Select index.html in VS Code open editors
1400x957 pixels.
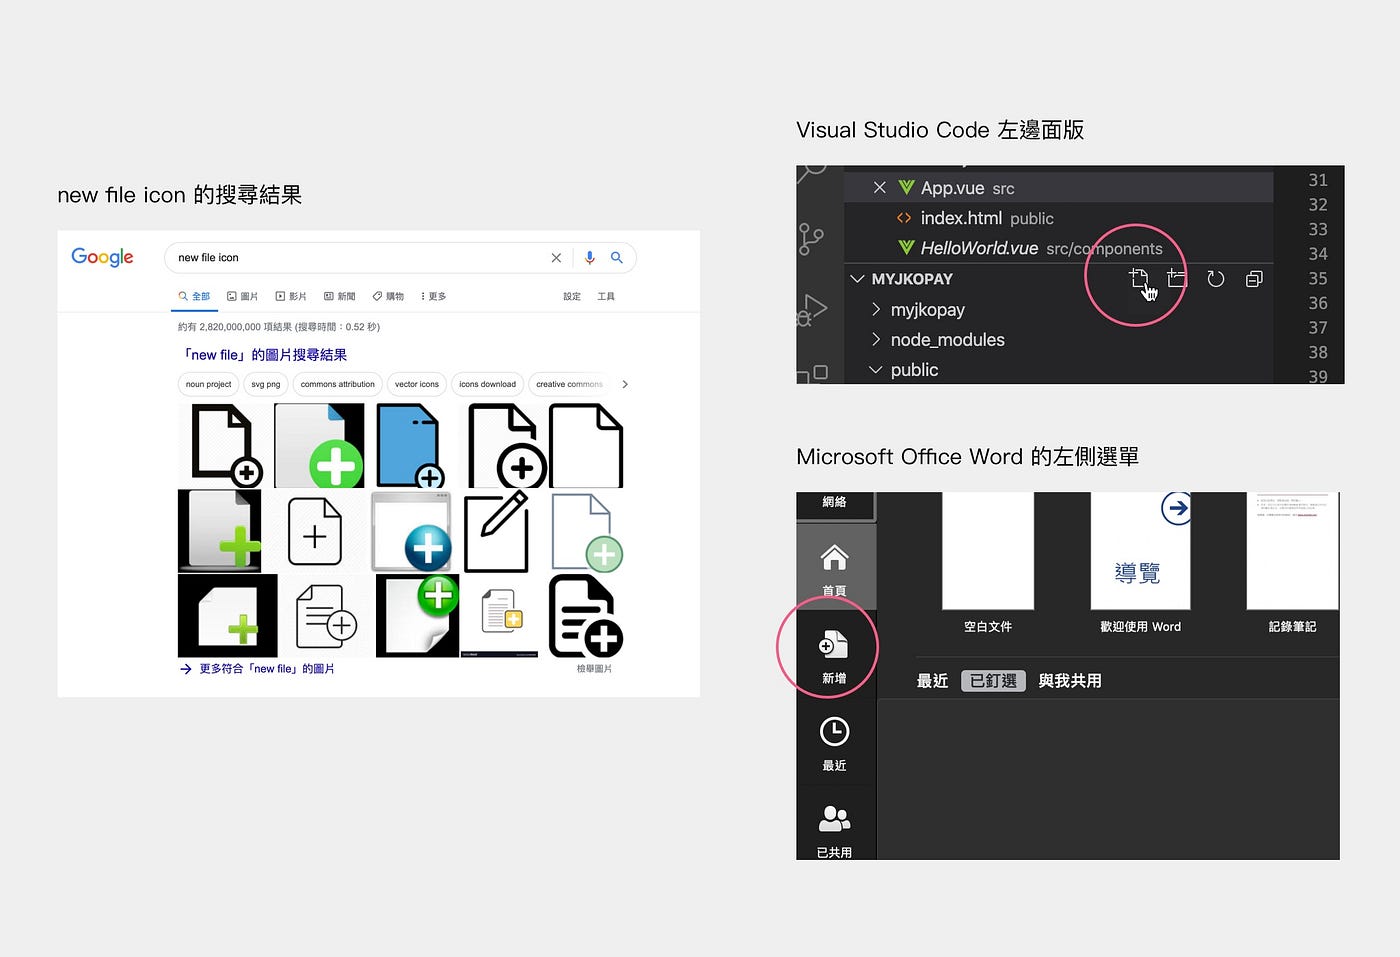click(x=1058, y=218)
